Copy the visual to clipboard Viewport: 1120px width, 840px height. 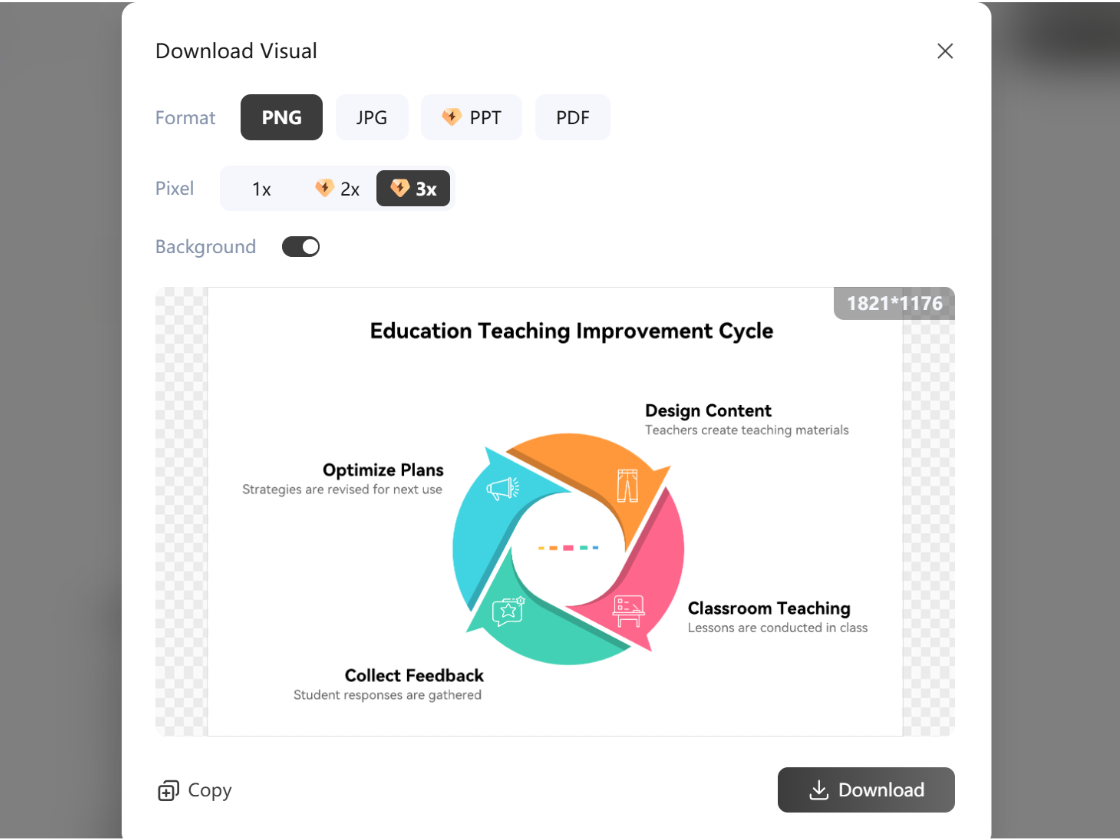coord(195,790)
